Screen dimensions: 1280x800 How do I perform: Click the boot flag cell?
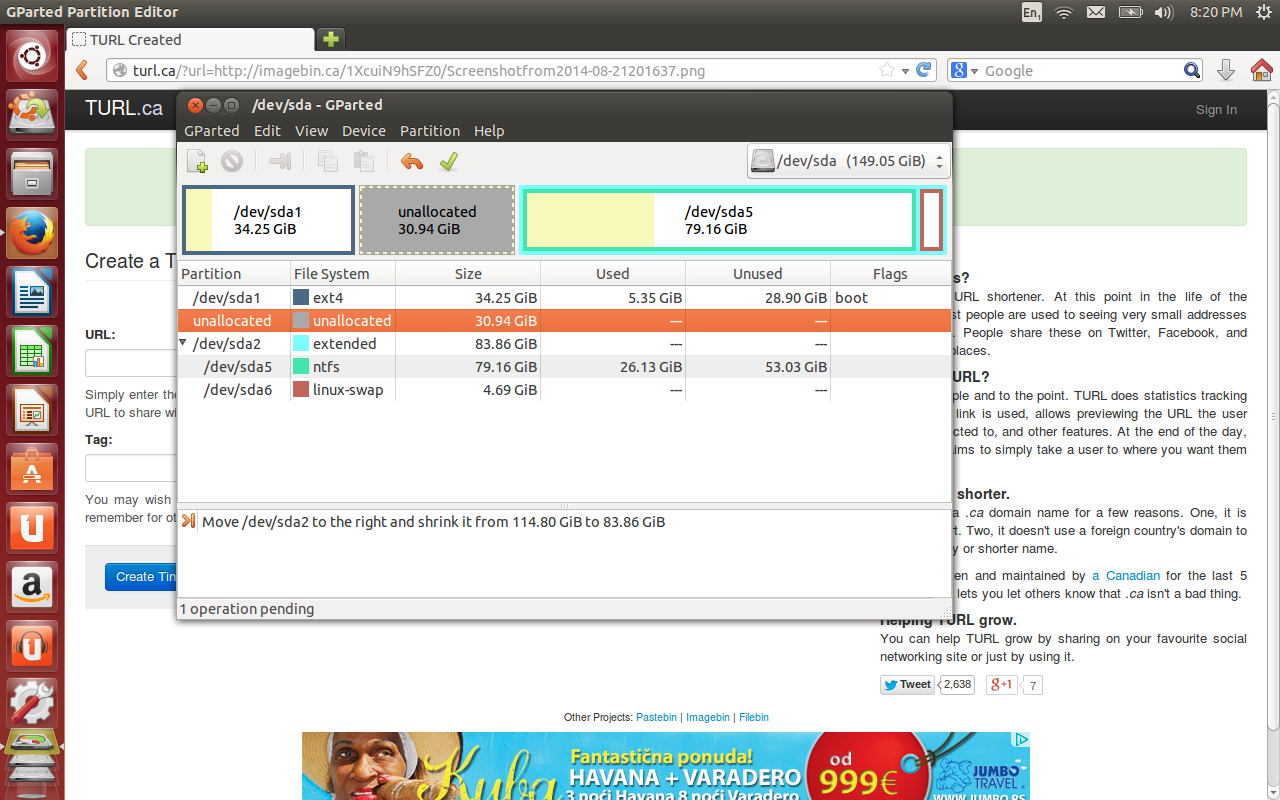point(890,298)
